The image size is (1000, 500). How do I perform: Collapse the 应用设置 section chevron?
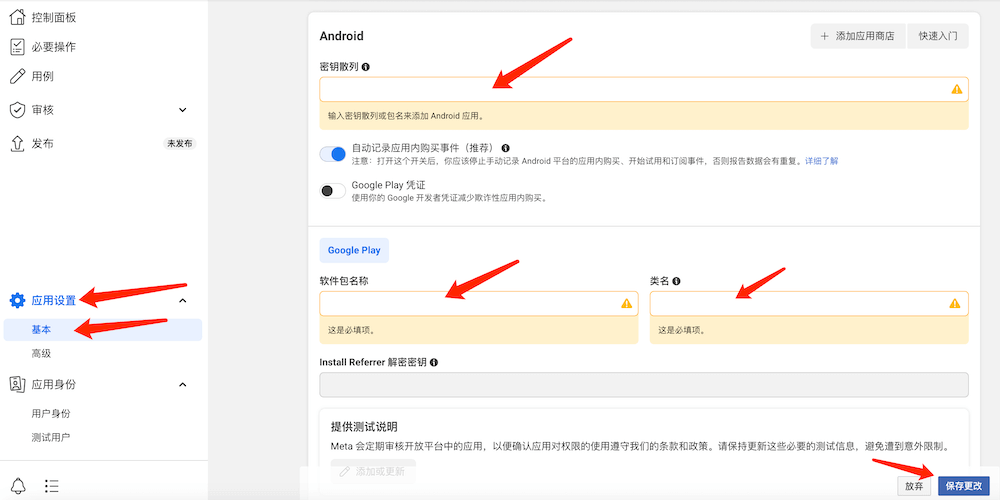(182, 300)
